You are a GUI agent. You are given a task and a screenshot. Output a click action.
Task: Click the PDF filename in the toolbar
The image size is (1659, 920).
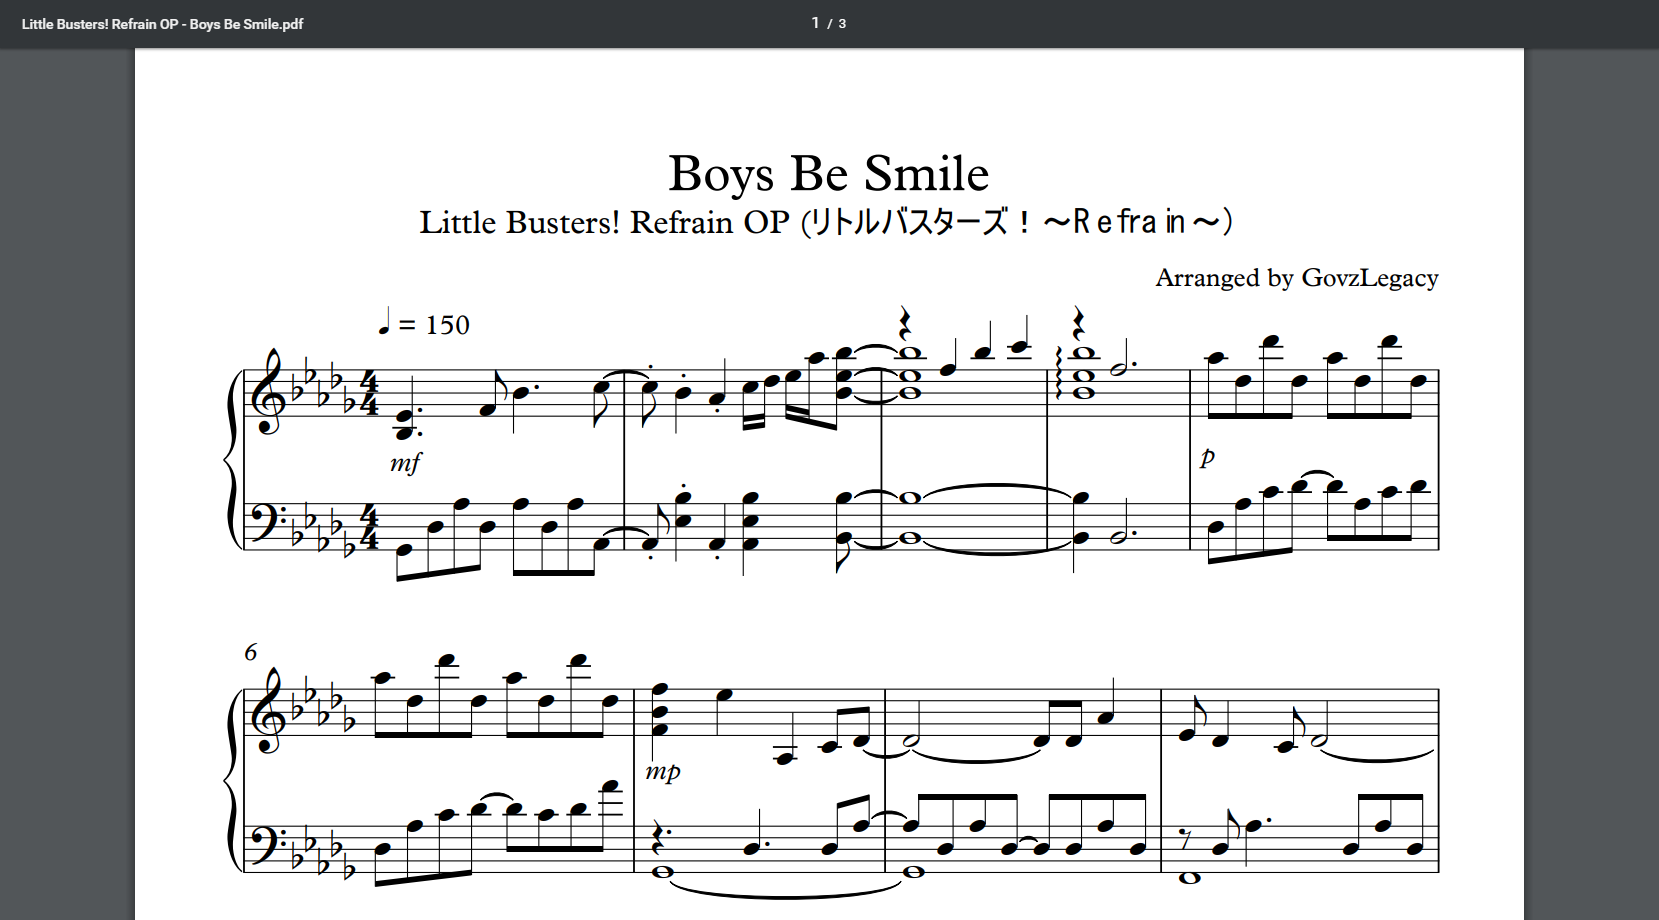coord(162,24)
